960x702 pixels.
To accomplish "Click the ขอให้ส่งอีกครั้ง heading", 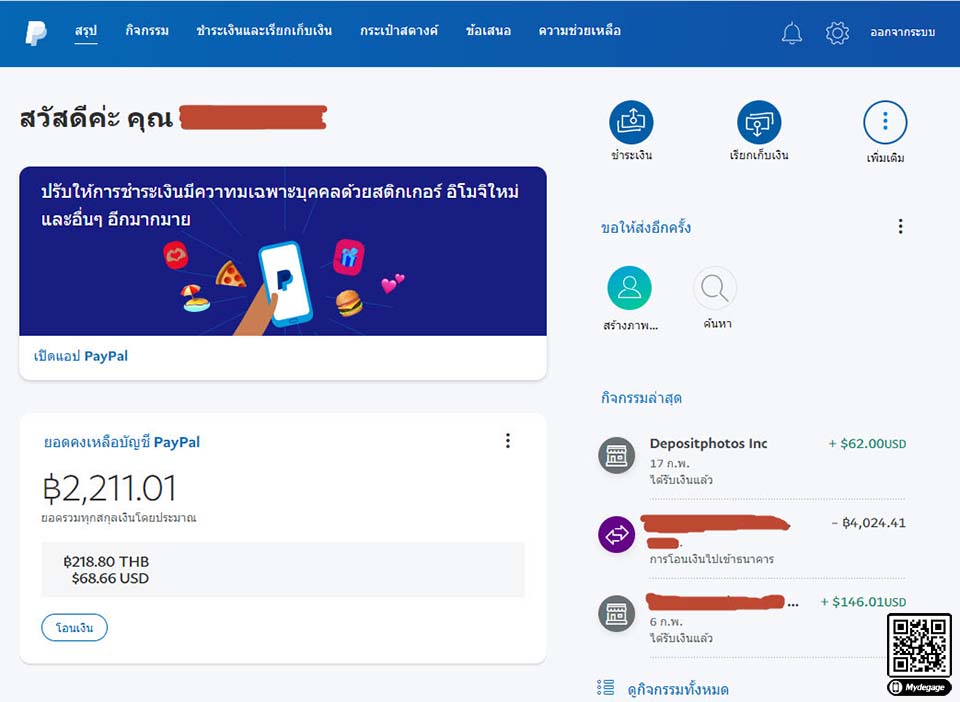I will point(645,228).
